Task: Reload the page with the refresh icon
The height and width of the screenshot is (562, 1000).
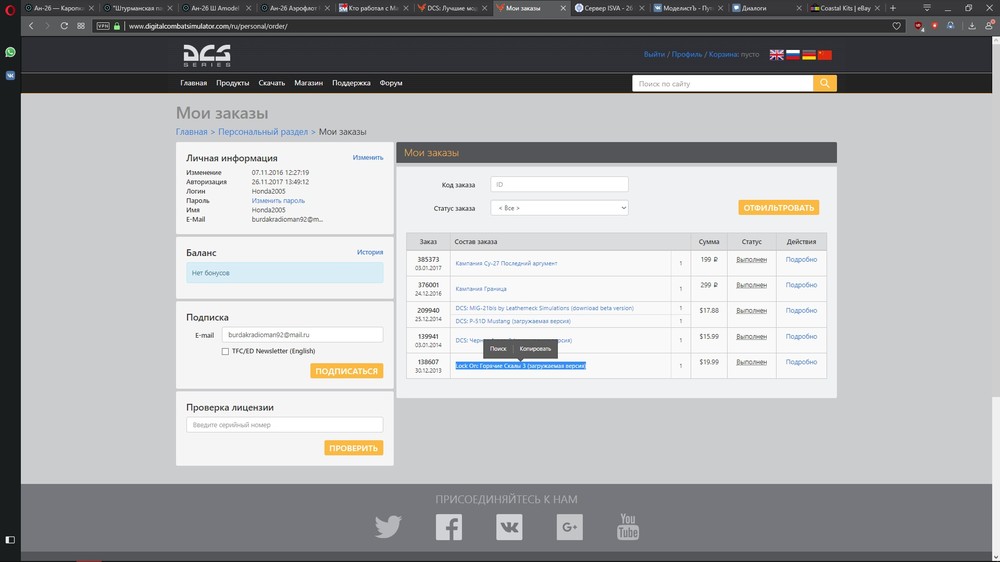Action: point(64,26)
